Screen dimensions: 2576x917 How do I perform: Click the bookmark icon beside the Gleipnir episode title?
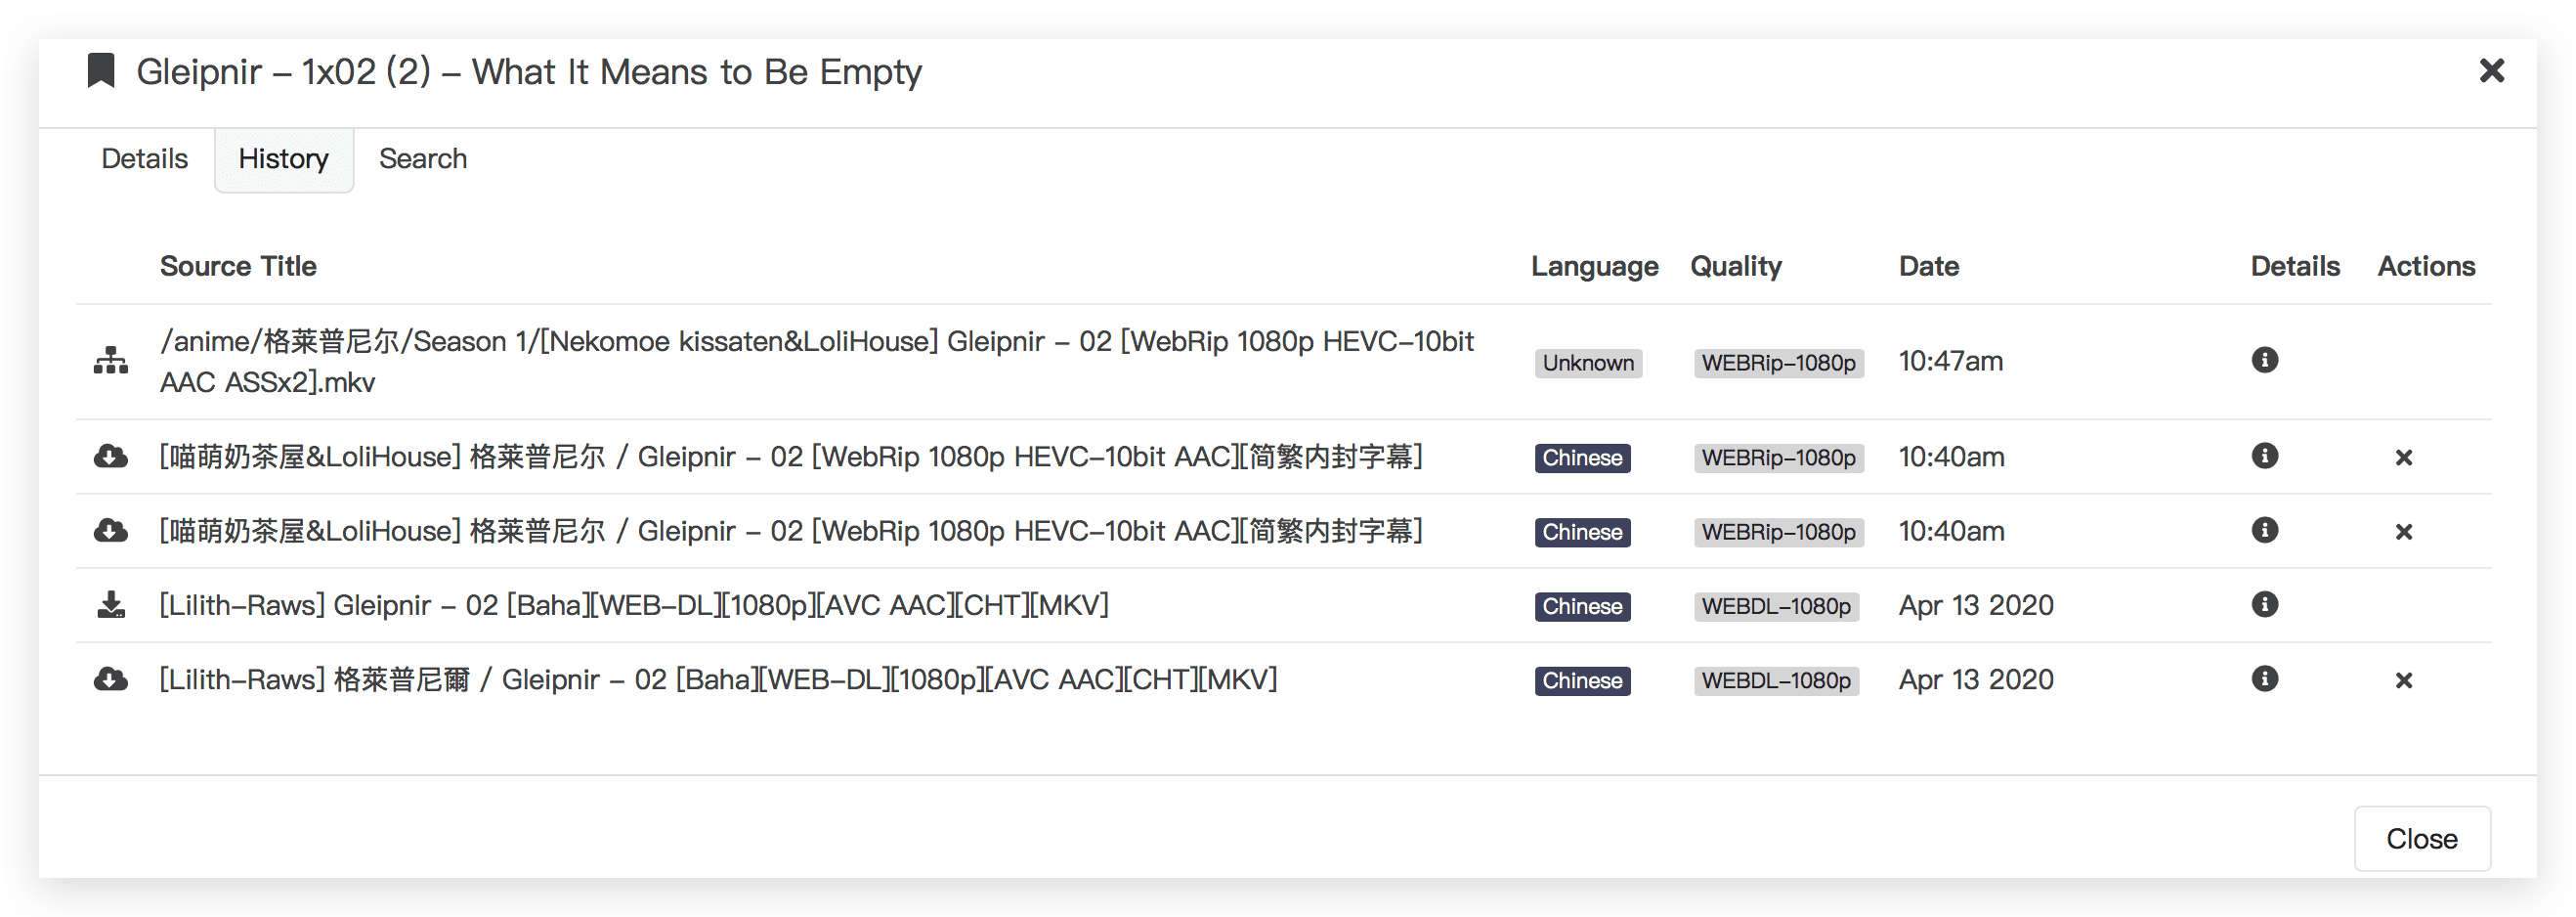click(101, 71)
